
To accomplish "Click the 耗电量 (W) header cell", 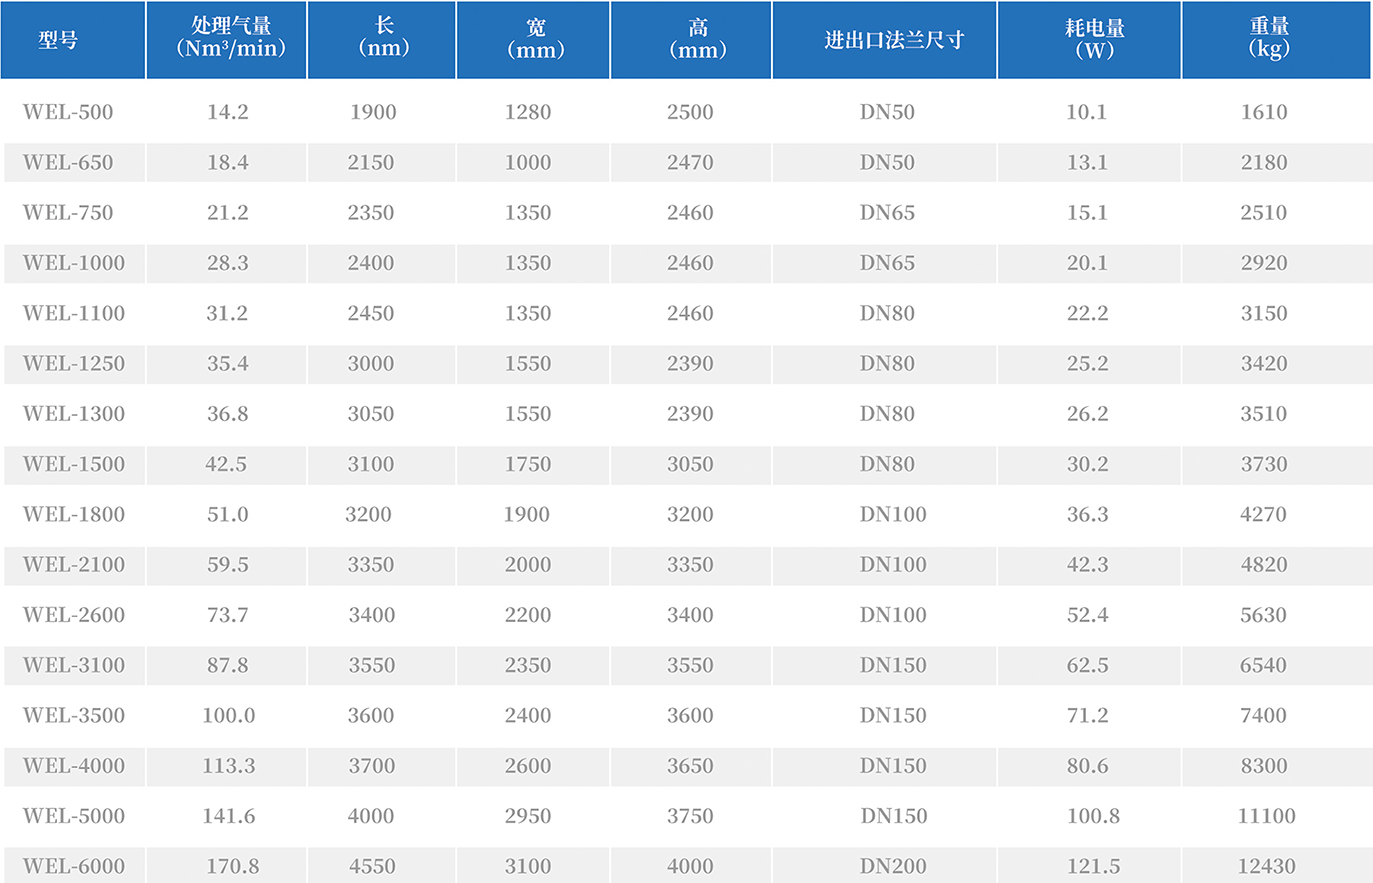I will click(1094, 39).
